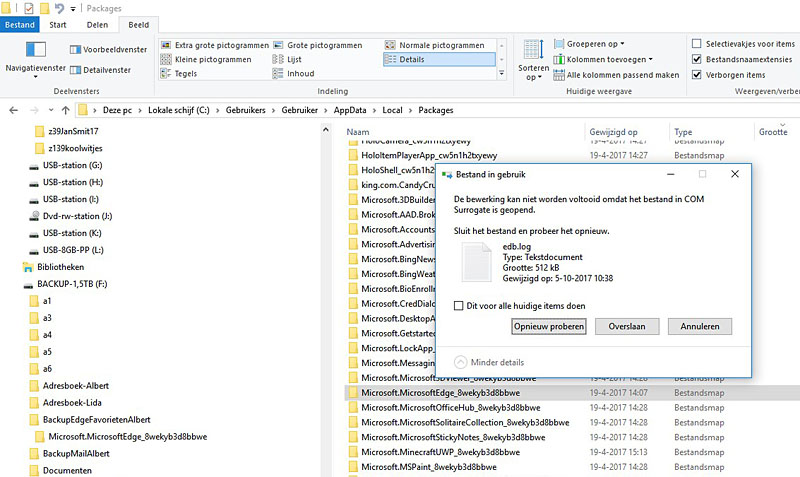The width and height of the screenshot is (800, 477).
Task: Click AppData breadcrumb in address bar
Action: point(350,110)
